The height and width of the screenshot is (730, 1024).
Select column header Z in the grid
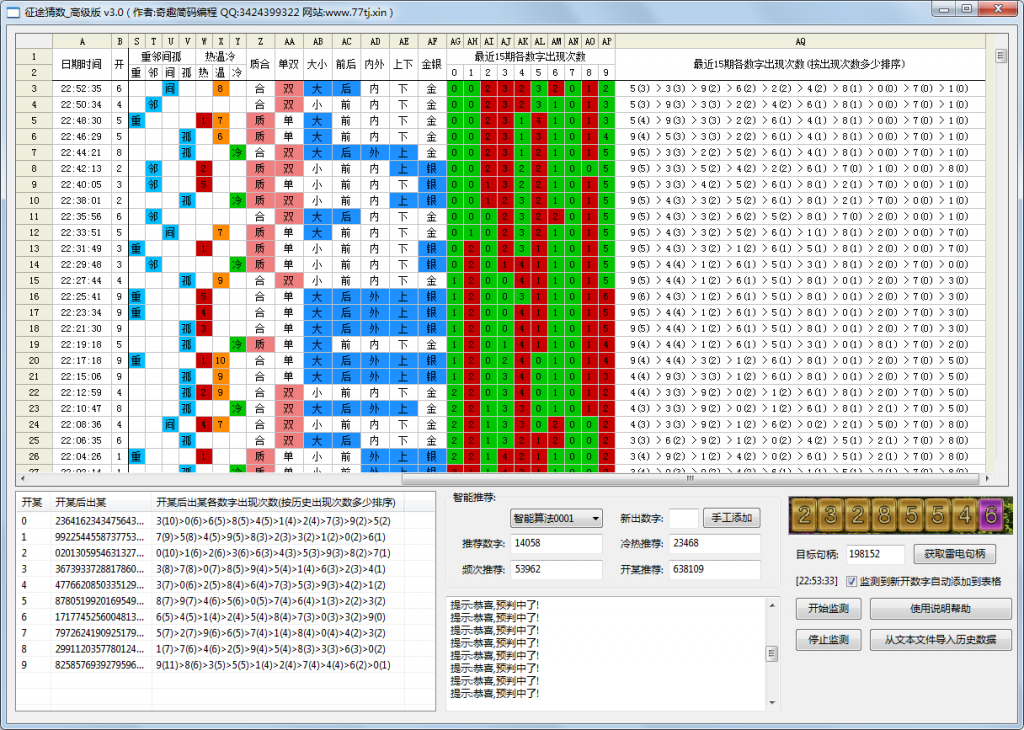pos(260,41)
